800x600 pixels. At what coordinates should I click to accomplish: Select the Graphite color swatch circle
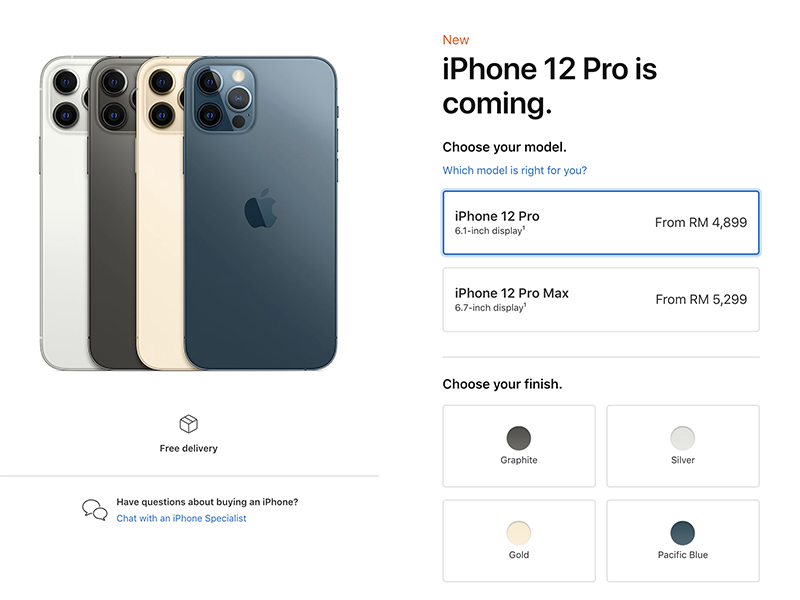tap(519, 438)
